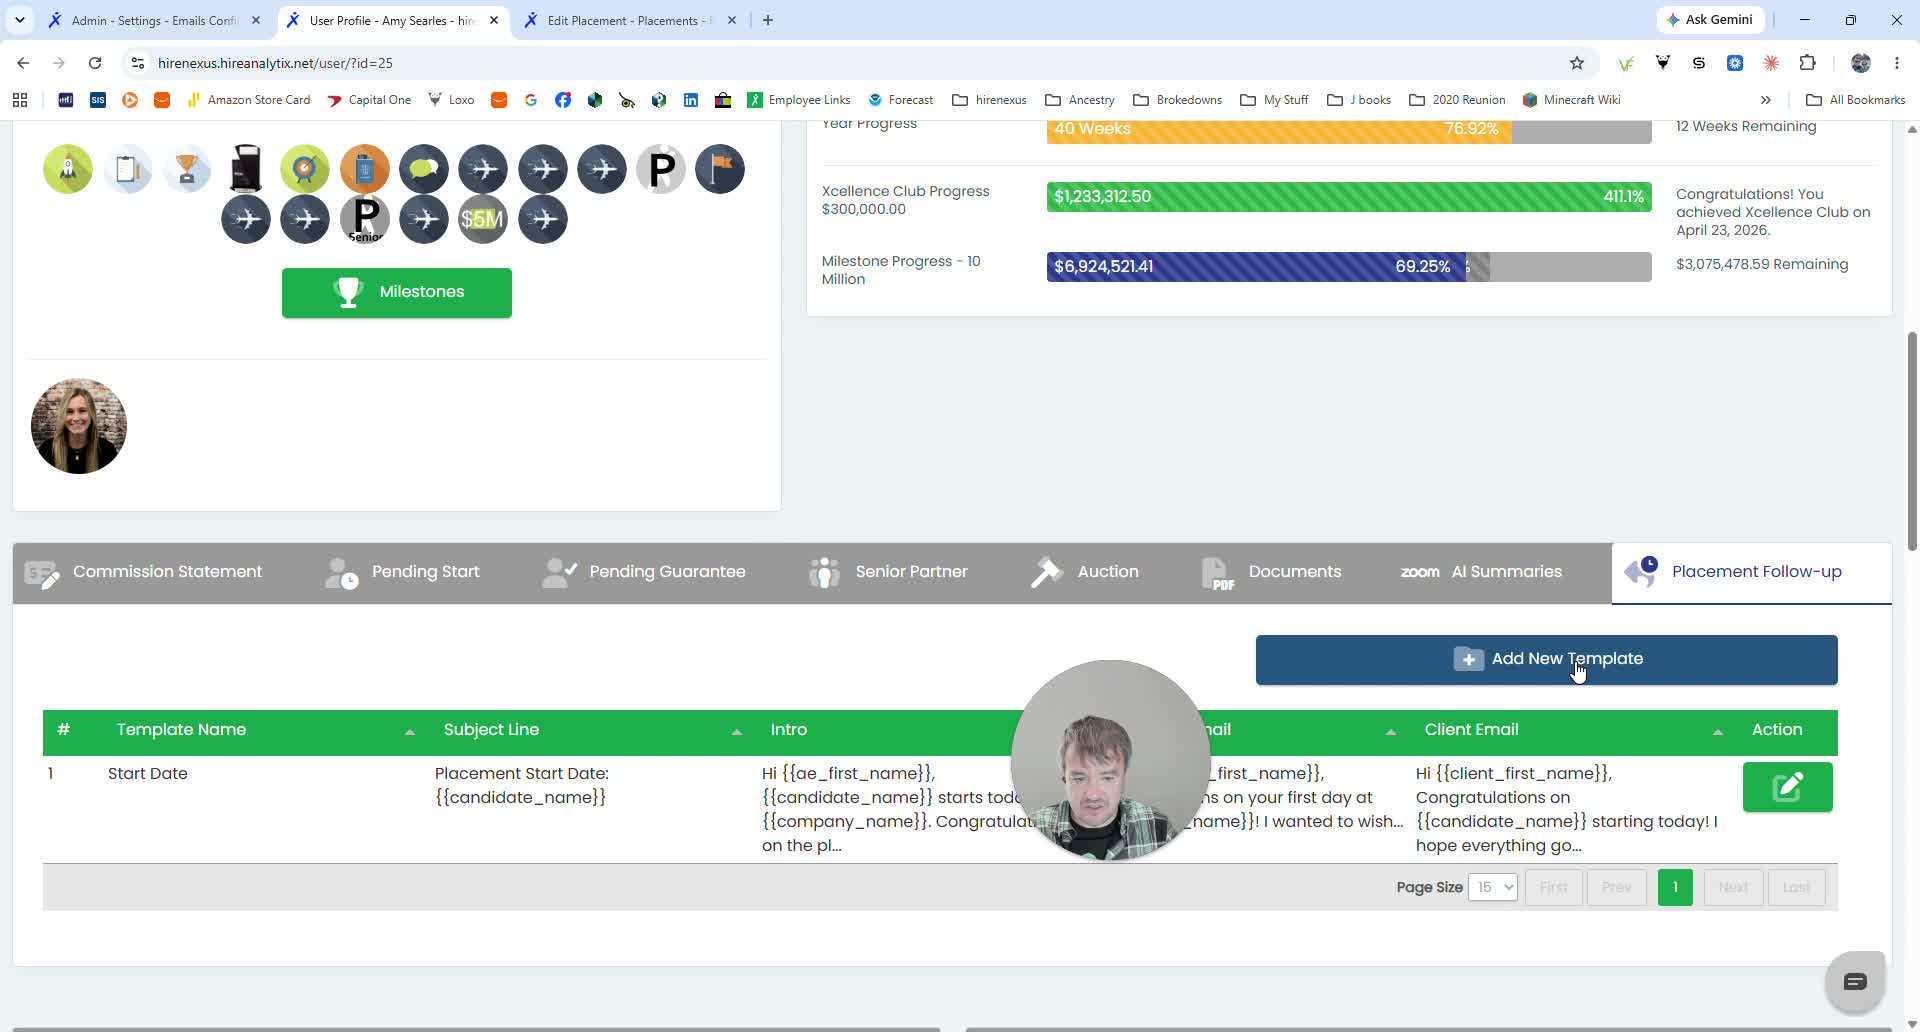Sort by Subject Line column arrow
Image resolution: width=1920 pixels, height=1032 pixels.
737,732
